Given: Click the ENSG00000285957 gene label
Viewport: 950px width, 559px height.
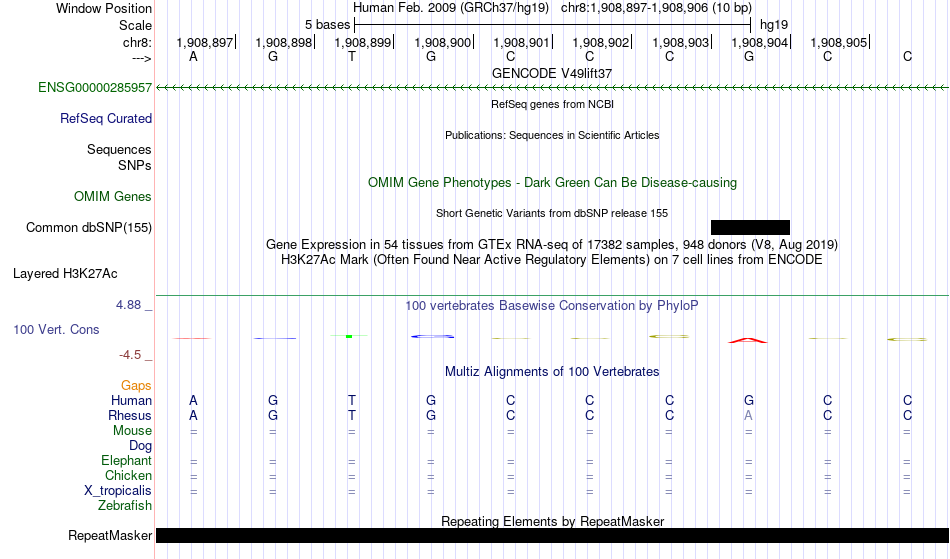Looking at the screenshot, I should point(95,88).
